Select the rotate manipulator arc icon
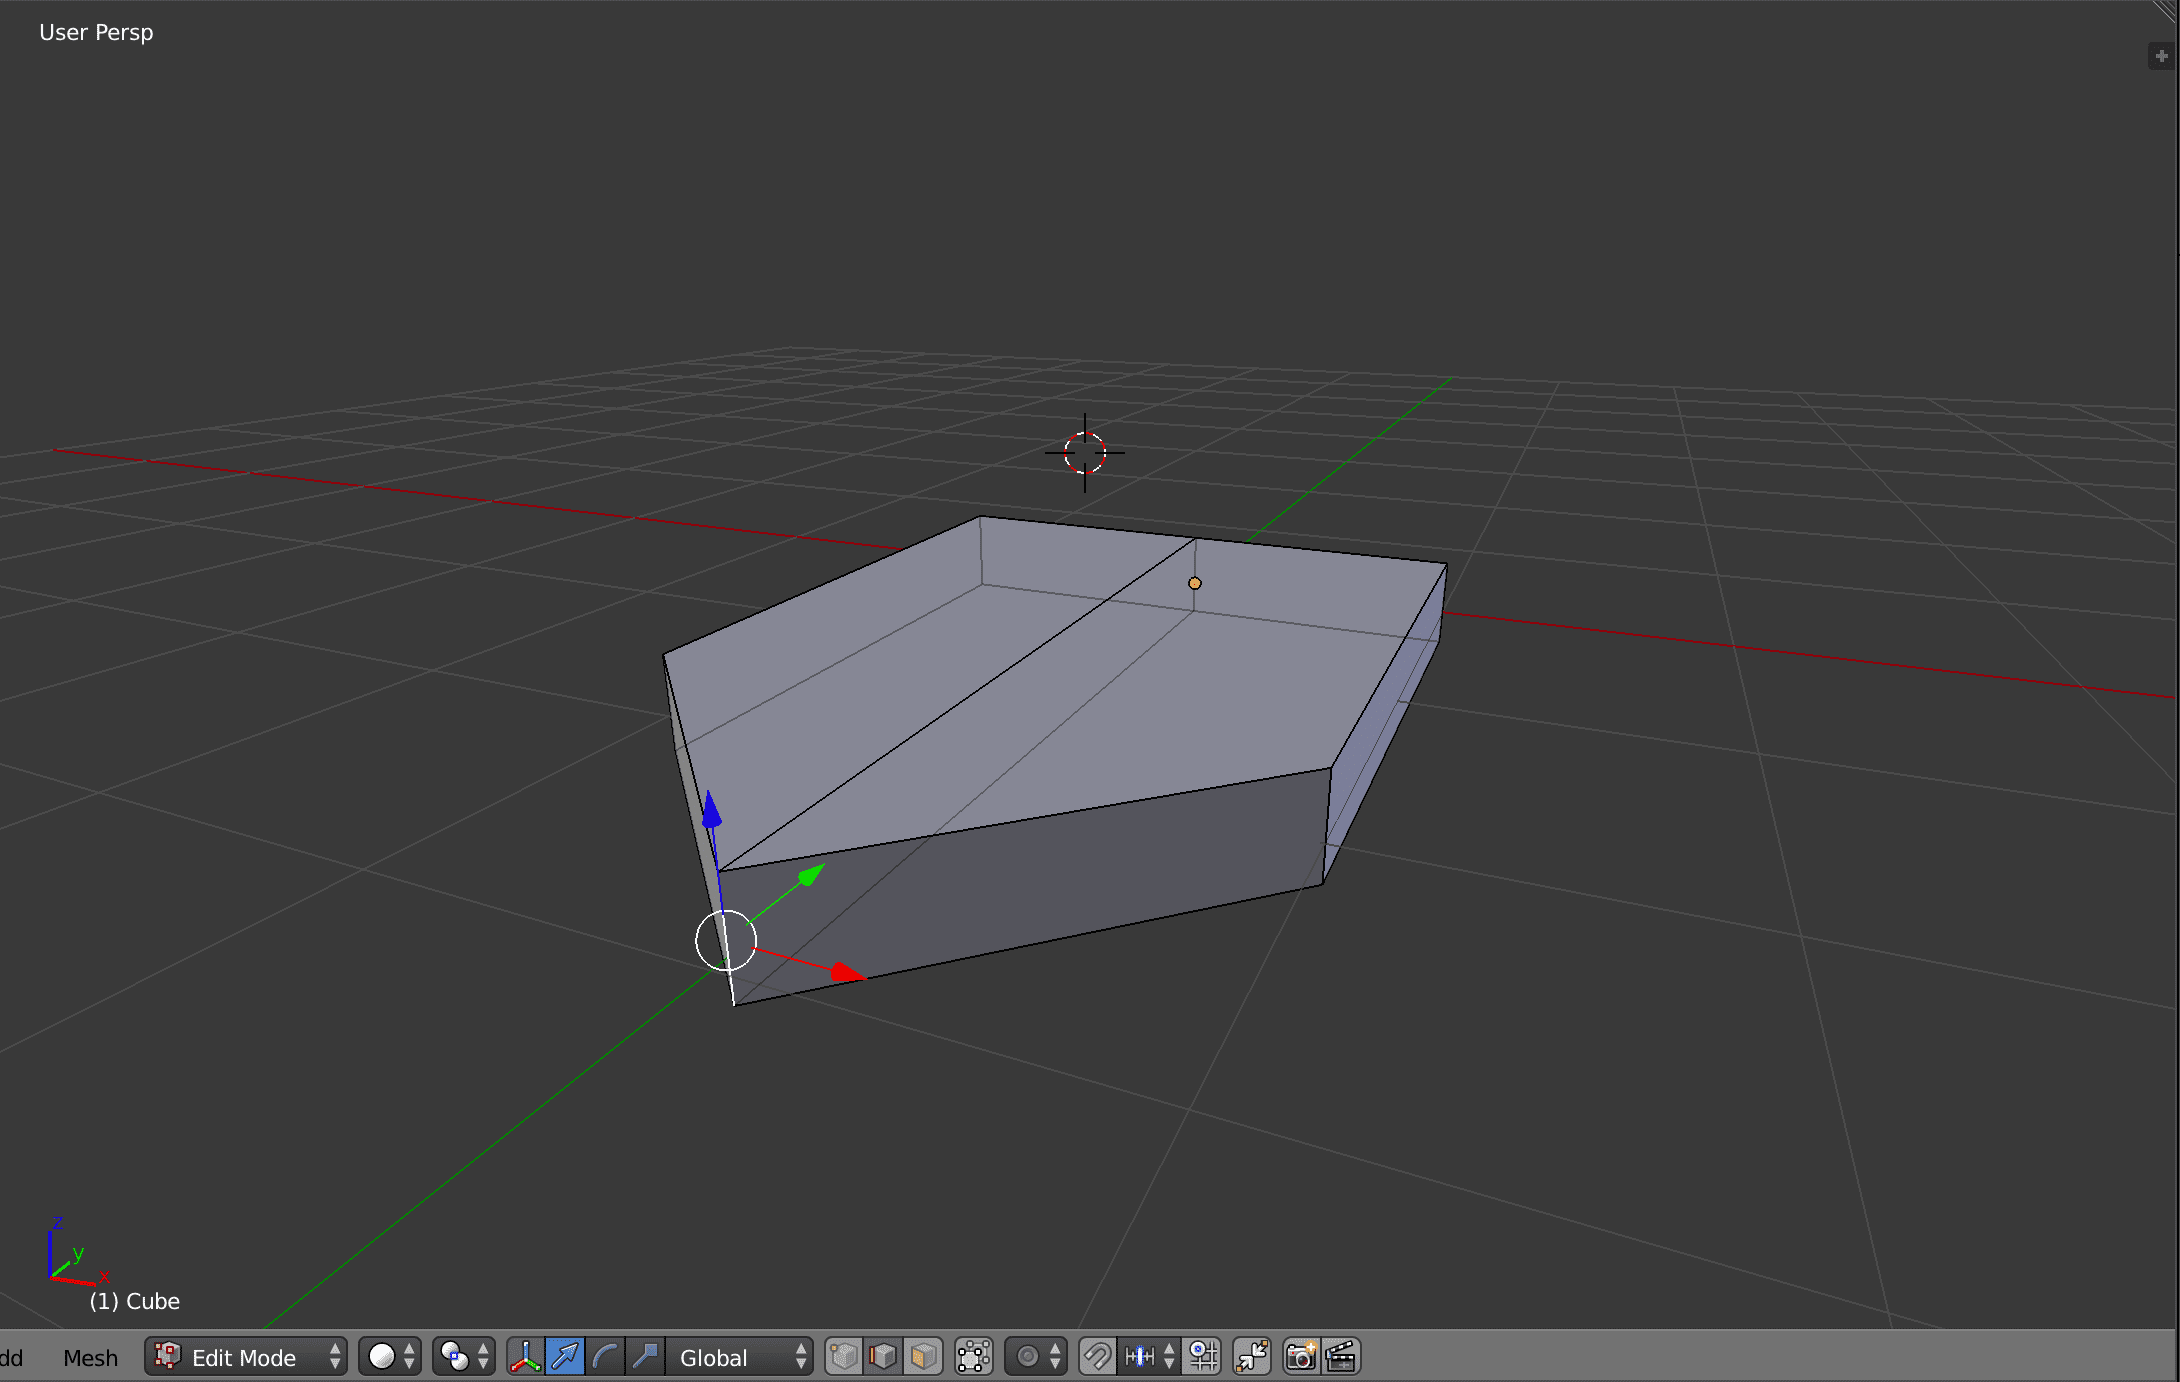The height and width of the screenshot is (1382, 2180). tap(605, 1357)
